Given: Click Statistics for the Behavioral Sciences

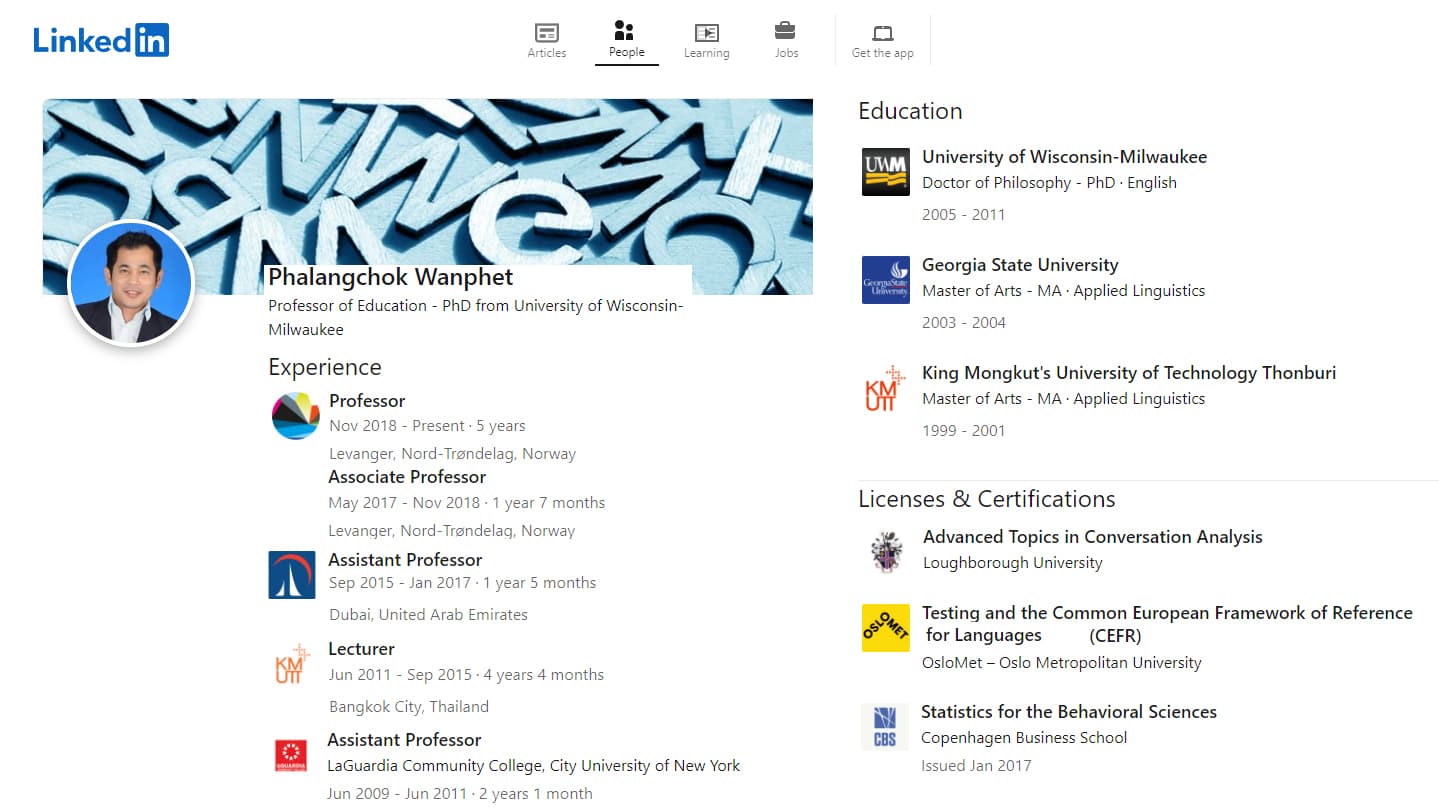Looking at the screenshot, I should (1068, 712).
